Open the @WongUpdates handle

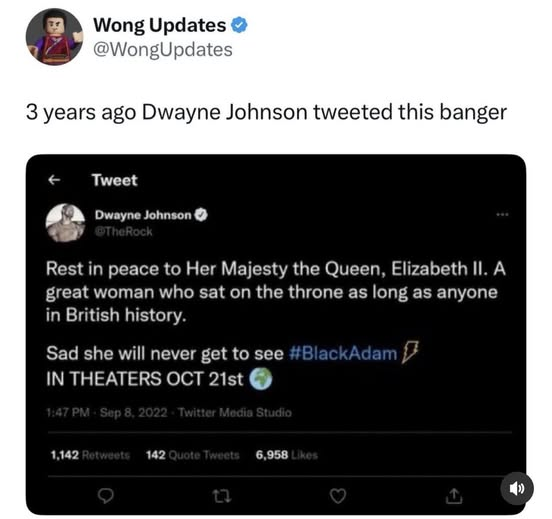point(163,50)
